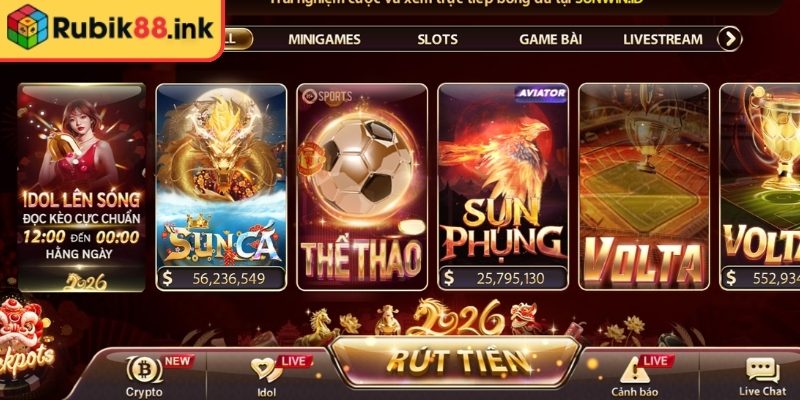
Task: Click the RÚT TIỀN button
Action: [455, 361]
